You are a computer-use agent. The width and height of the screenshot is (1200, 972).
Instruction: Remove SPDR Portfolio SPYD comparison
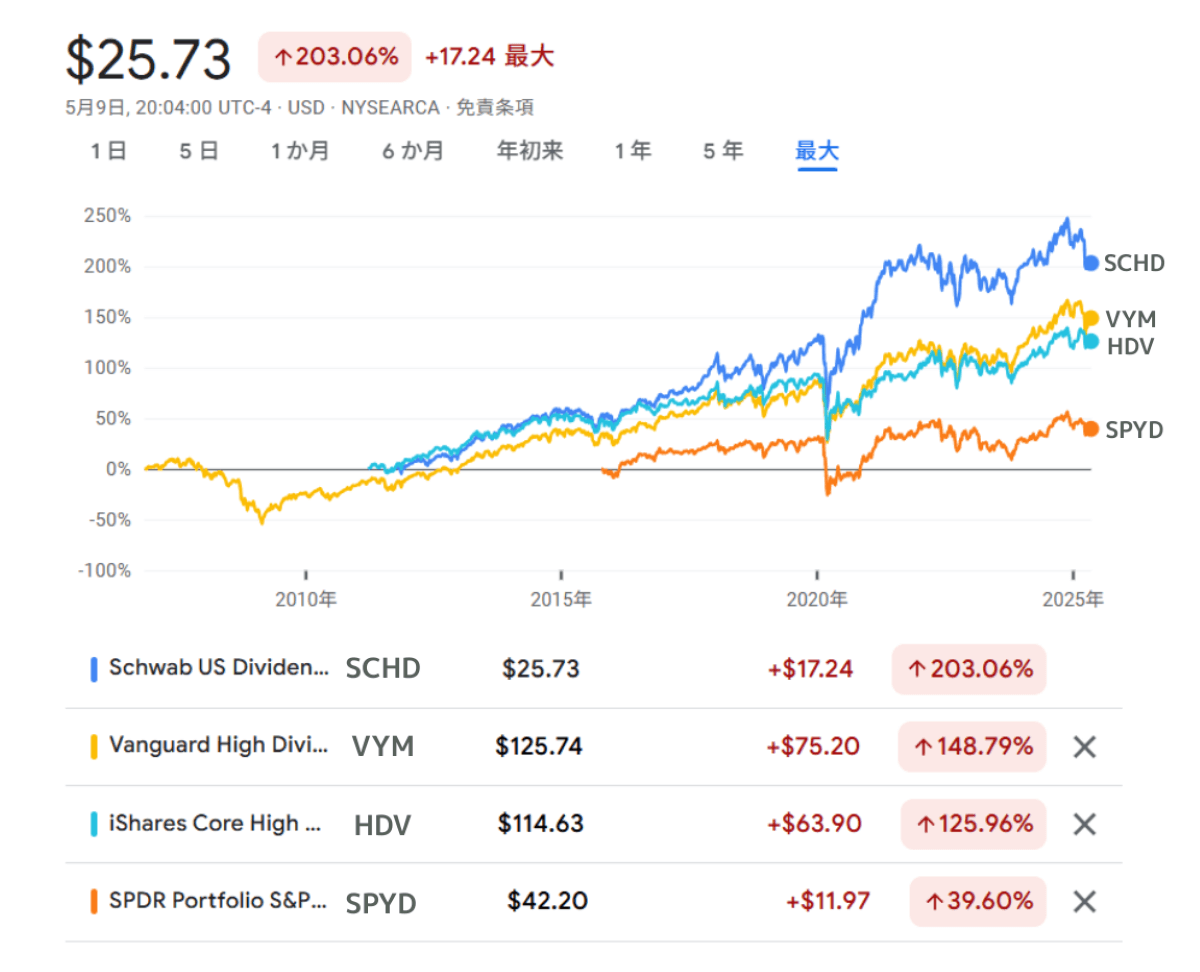1085,902
